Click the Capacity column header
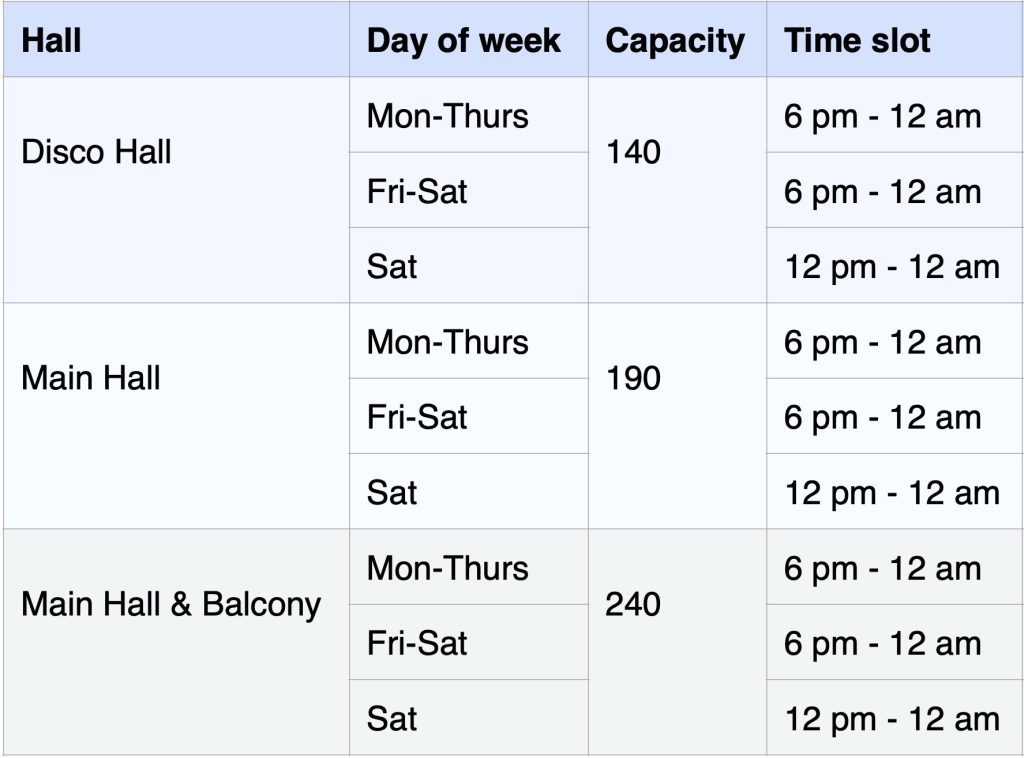This screenshot has width=1024, height=758. coord(675,40)
